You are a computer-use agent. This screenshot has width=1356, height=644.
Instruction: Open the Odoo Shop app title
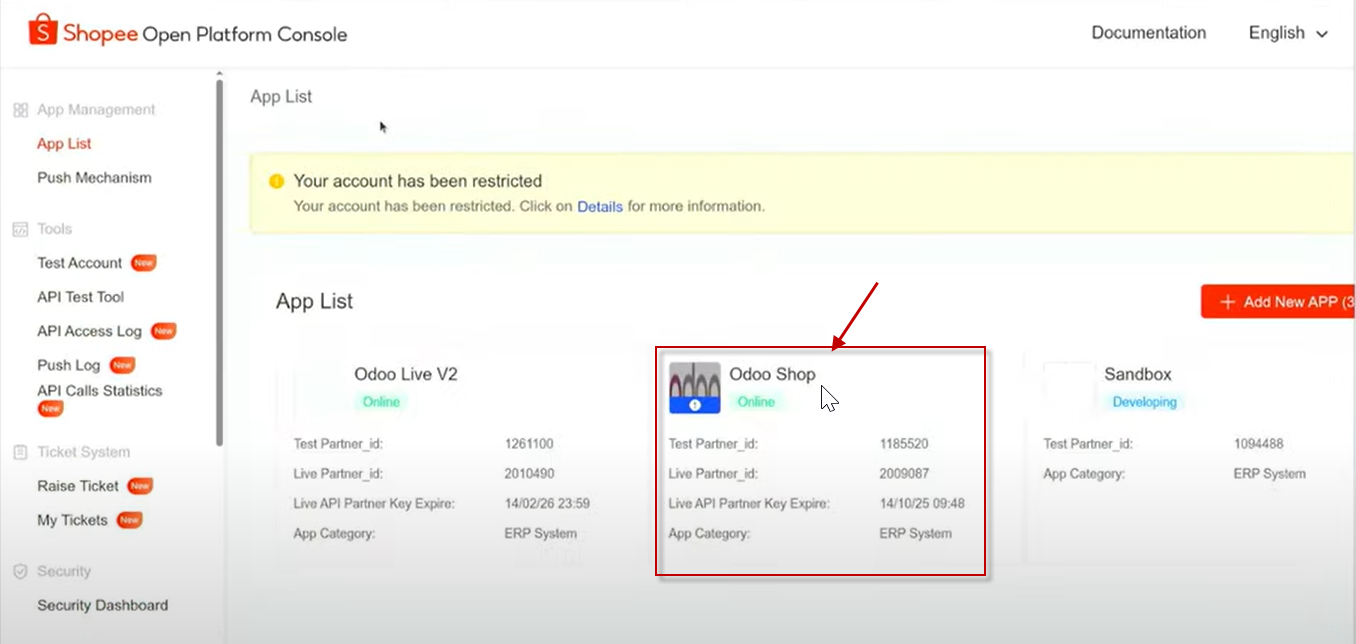(772, 374)
